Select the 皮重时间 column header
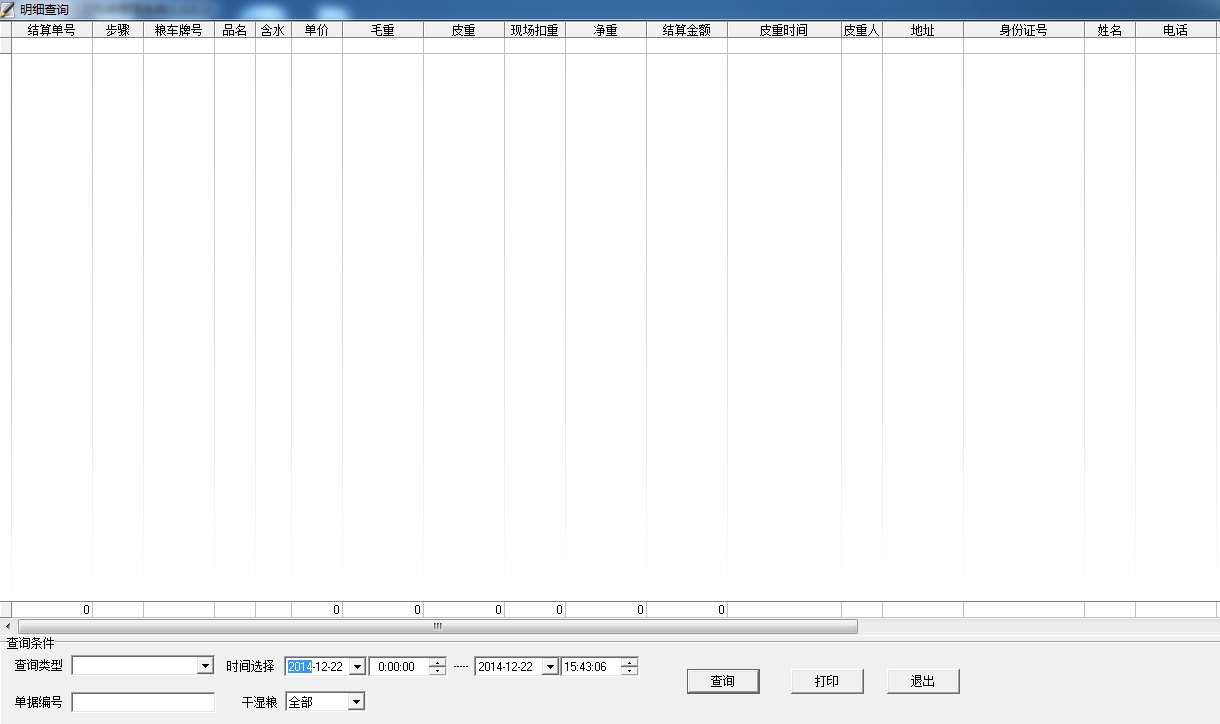Image resolution: width=1220 pixels, height=724 pixels. click(783, 30)
